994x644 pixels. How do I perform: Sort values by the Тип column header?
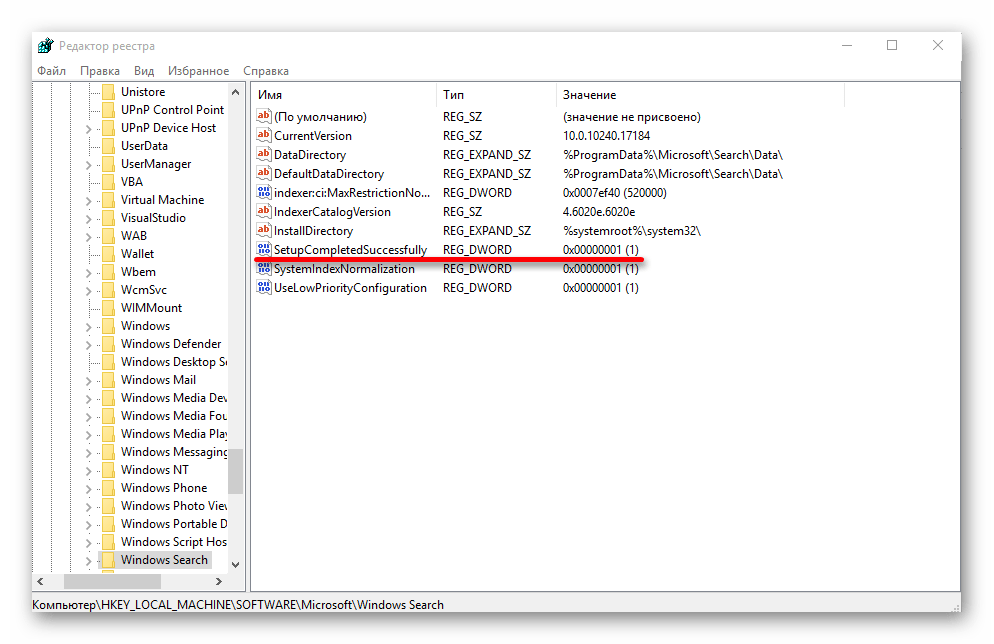(454, 95)
